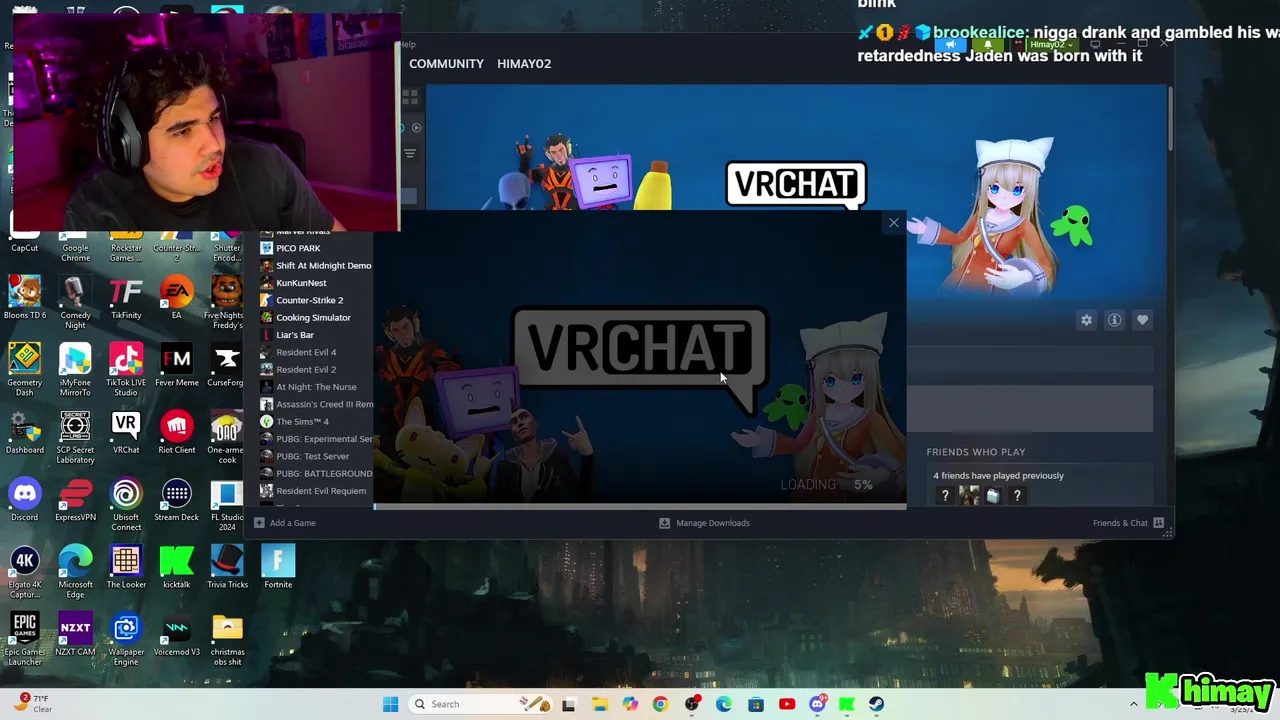
Task: Click the VRChat desktop shortcut icon
Action: click(x=126, y=432)
